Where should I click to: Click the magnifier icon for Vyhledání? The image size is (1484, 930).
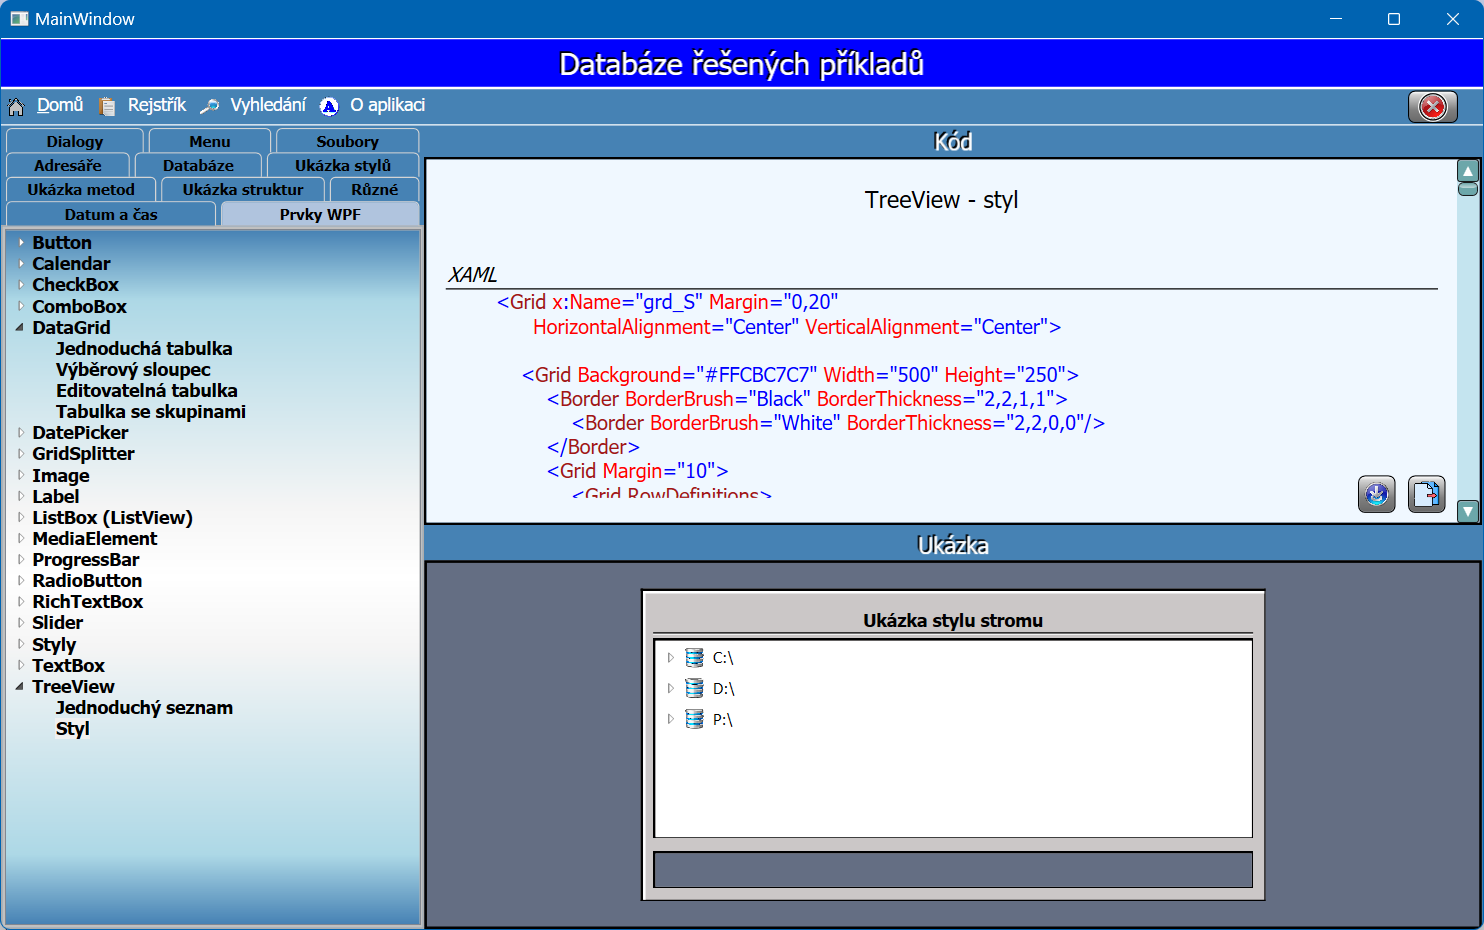209,105
